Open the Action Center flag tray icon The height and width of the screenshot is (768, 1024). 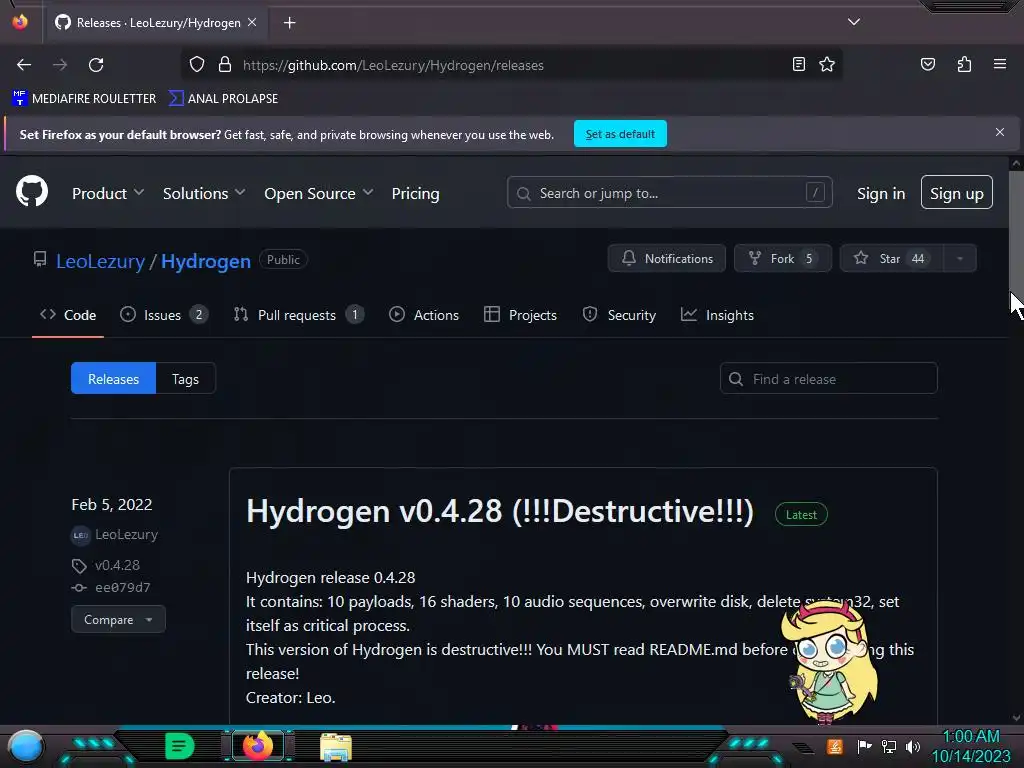(x=864, y=746)
